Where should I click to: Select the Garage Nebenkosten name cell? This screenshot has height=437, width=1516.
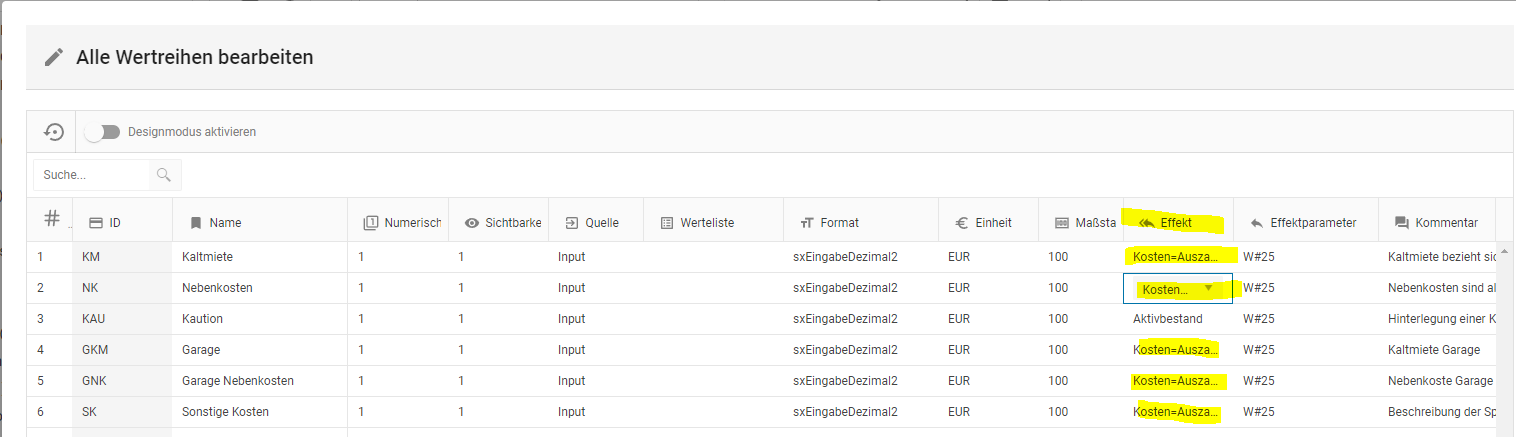pyautogui.click(x=237, y=381)
